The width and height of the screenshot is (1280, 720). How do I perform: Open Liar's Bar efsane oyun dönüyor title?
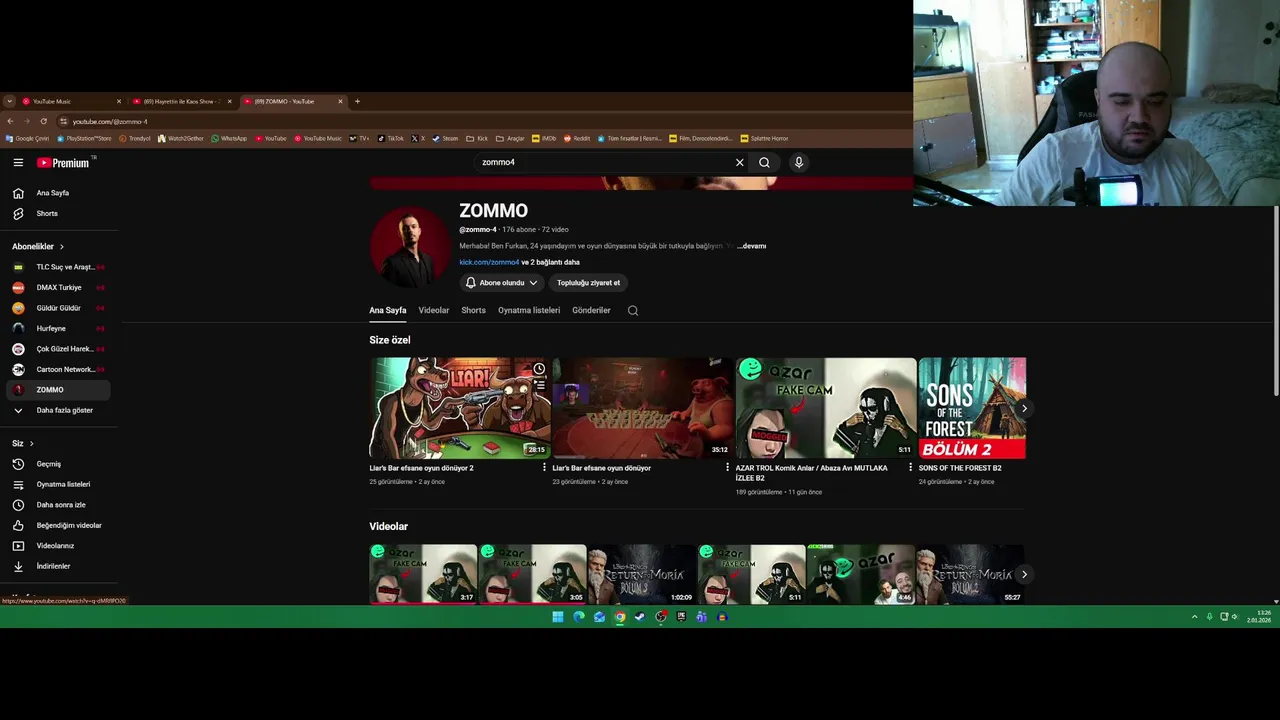pos(601,468)
